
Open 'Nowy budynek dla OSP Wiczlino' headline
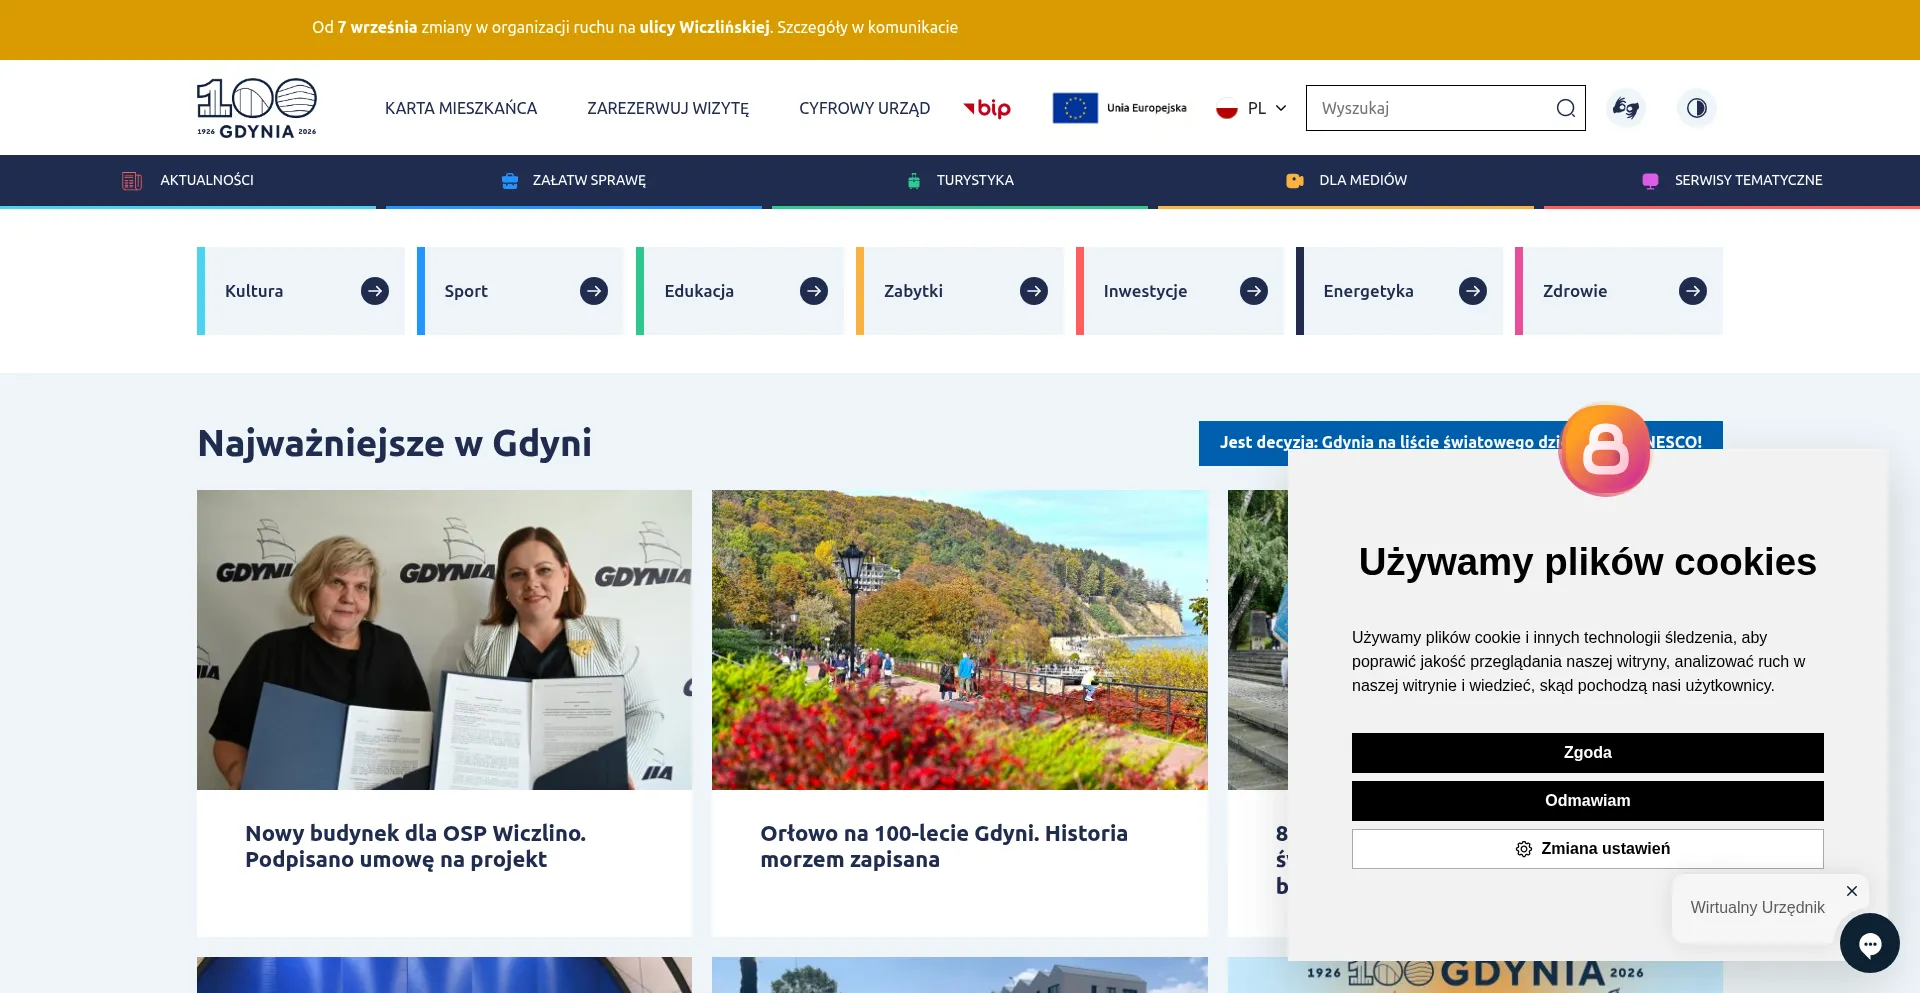[x=415, y=846]
